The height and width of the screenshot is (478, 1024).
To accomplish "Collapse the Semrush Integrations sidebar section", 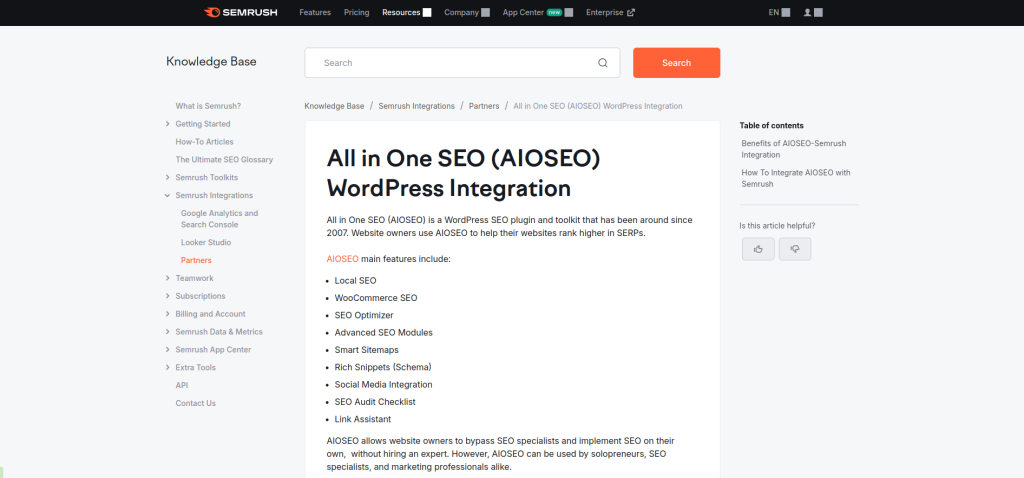I will coord(167,196).
